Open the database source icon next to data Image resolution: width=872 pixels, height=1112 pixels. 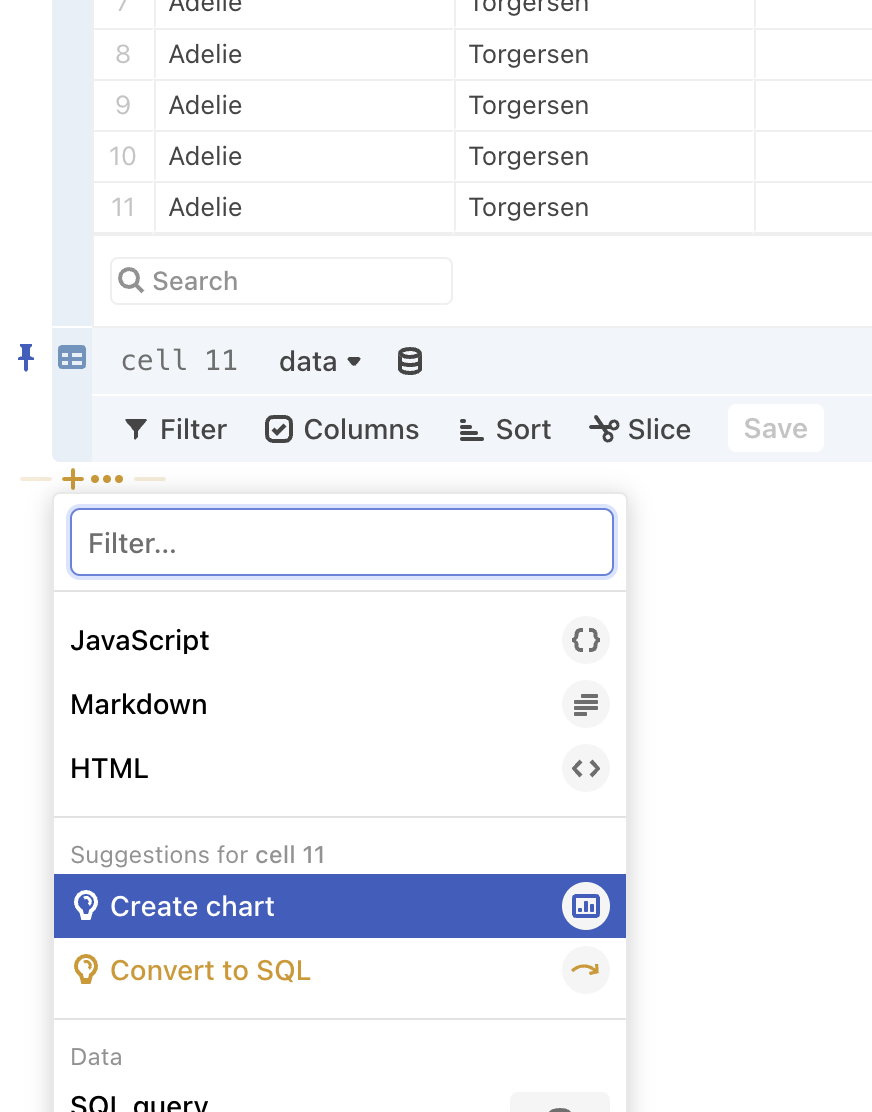point(409,360)
